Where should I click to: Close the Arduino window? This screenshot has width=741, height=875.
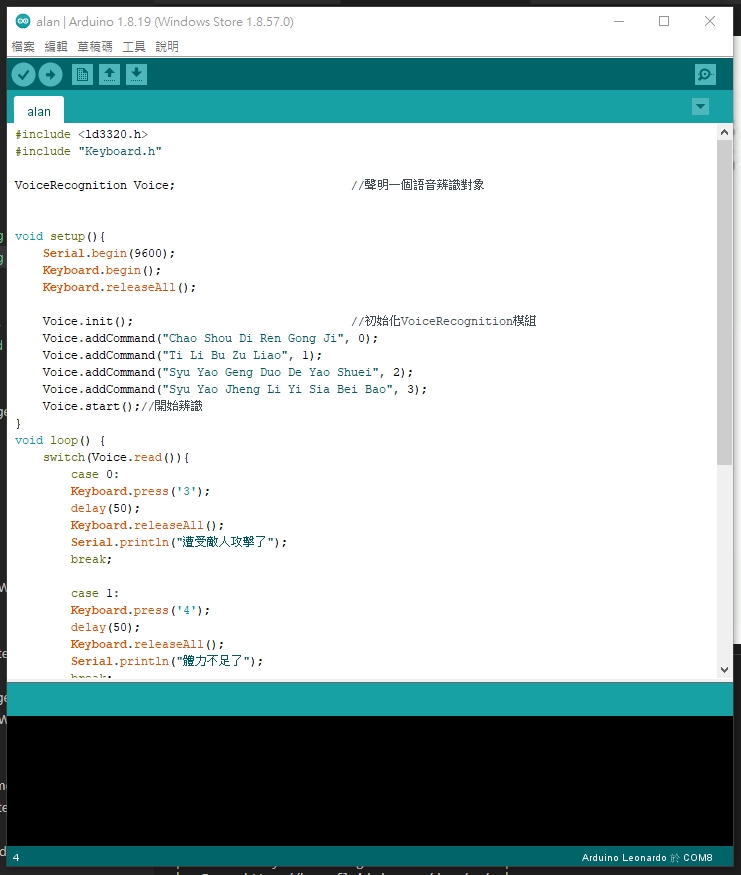click(710, 21)
